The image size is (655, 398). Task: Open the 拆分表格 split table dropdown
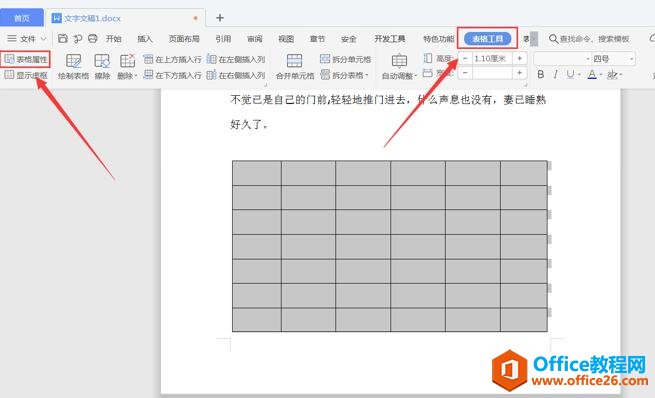[345, 75]
